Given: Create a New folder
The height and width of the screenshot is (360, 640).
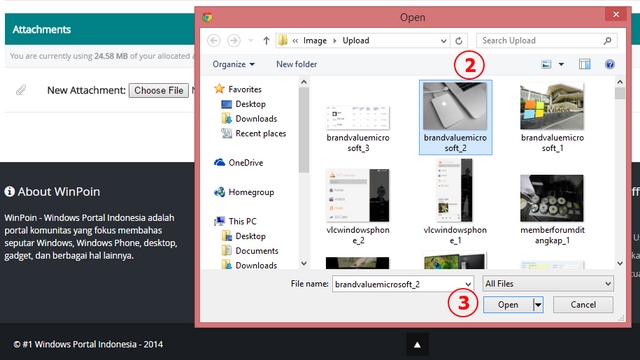Looking at the screenshot, I should coord(296,64).
